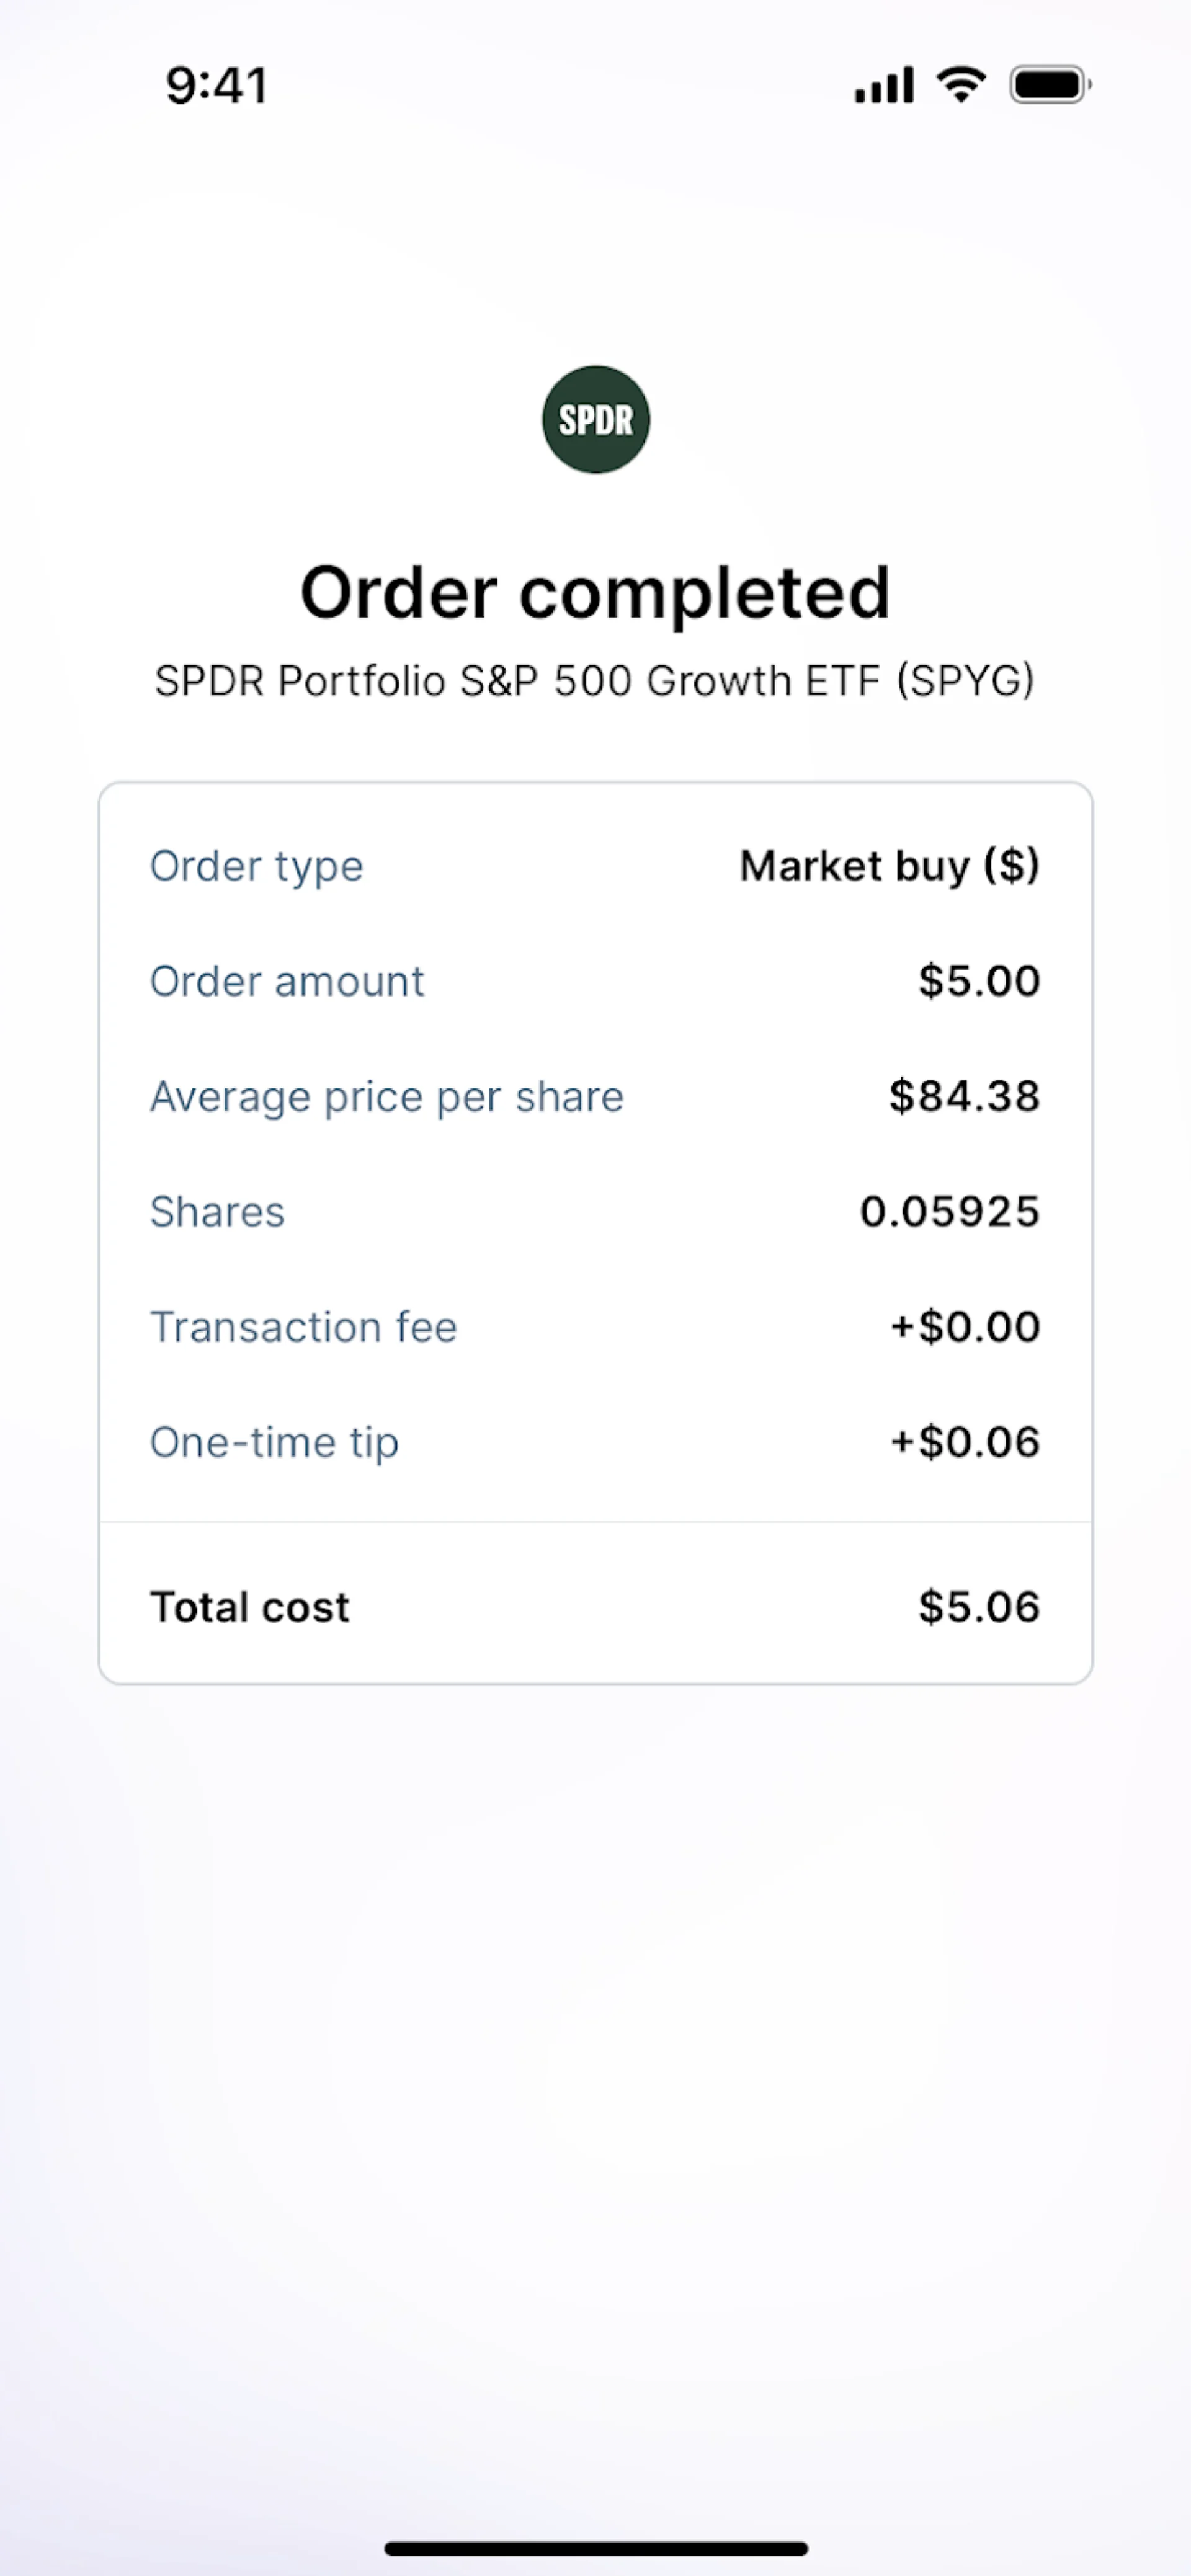Tap the SPDR logo icon
This screenshot has height=2576, width=1191.
pyautogui.click(x=596, y=419)
